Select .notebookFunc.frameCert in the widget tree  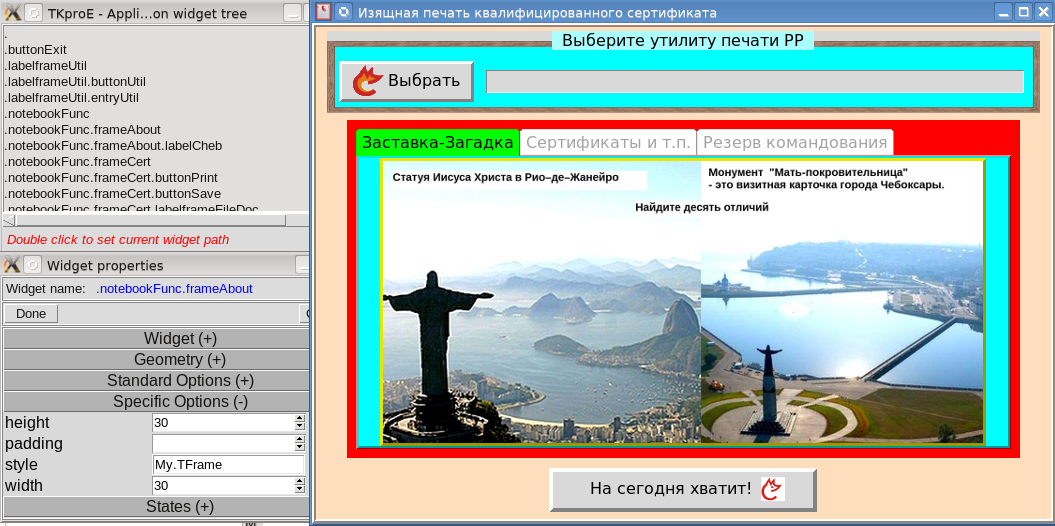click(77, 162)
